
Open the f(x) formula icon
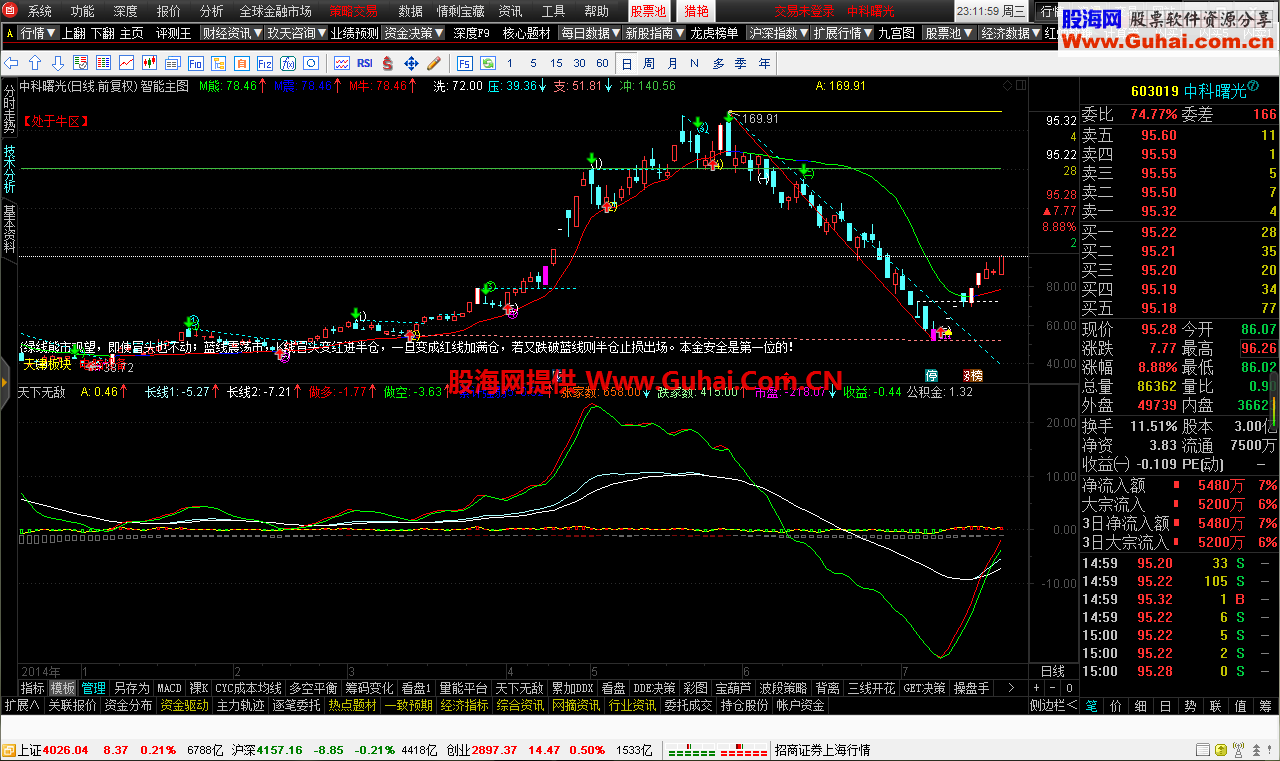287,63
